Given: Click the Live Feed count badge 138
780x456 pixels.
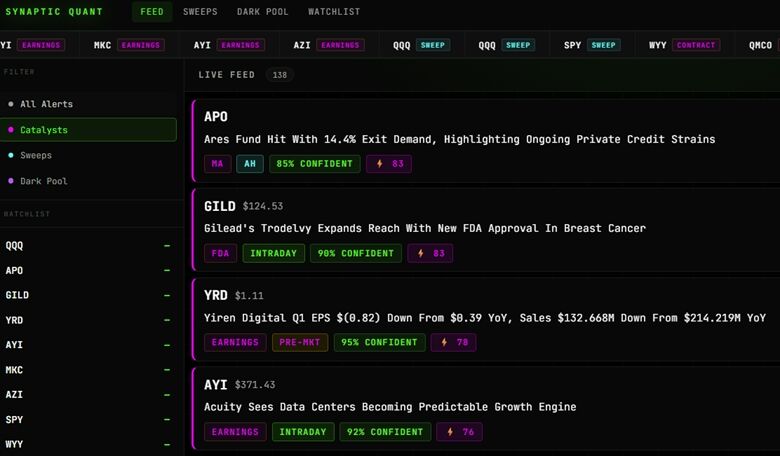Looking at the screenshot, I should [280, 75].
